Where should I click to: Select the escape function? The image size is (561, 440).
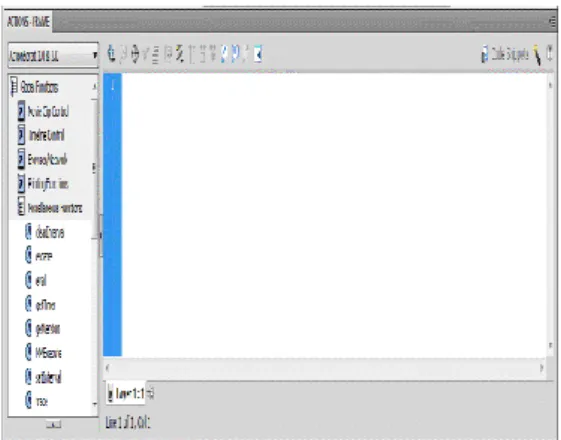39,256
